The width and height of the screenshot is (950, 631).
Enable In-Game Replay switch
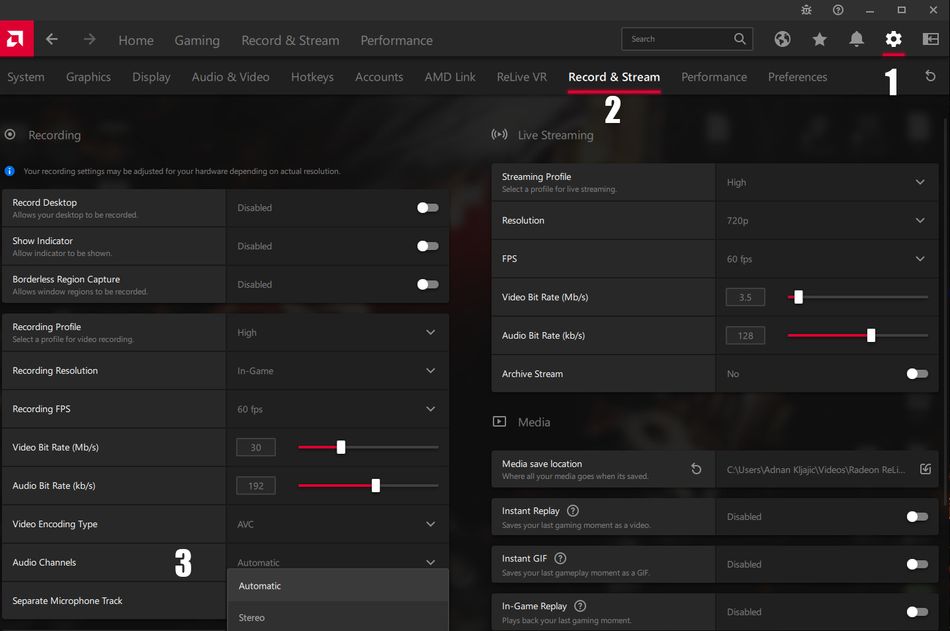coord(917,612)
